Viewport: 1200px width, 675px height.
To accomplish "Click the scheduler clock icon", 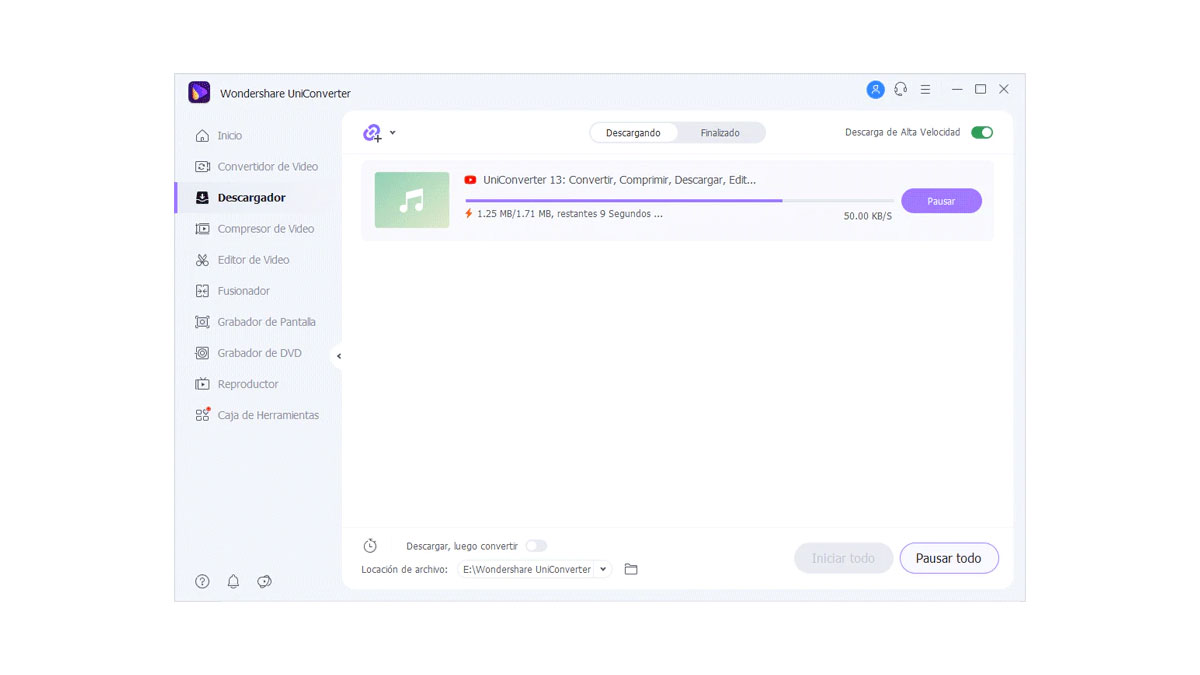I will [x=370, y=546].
